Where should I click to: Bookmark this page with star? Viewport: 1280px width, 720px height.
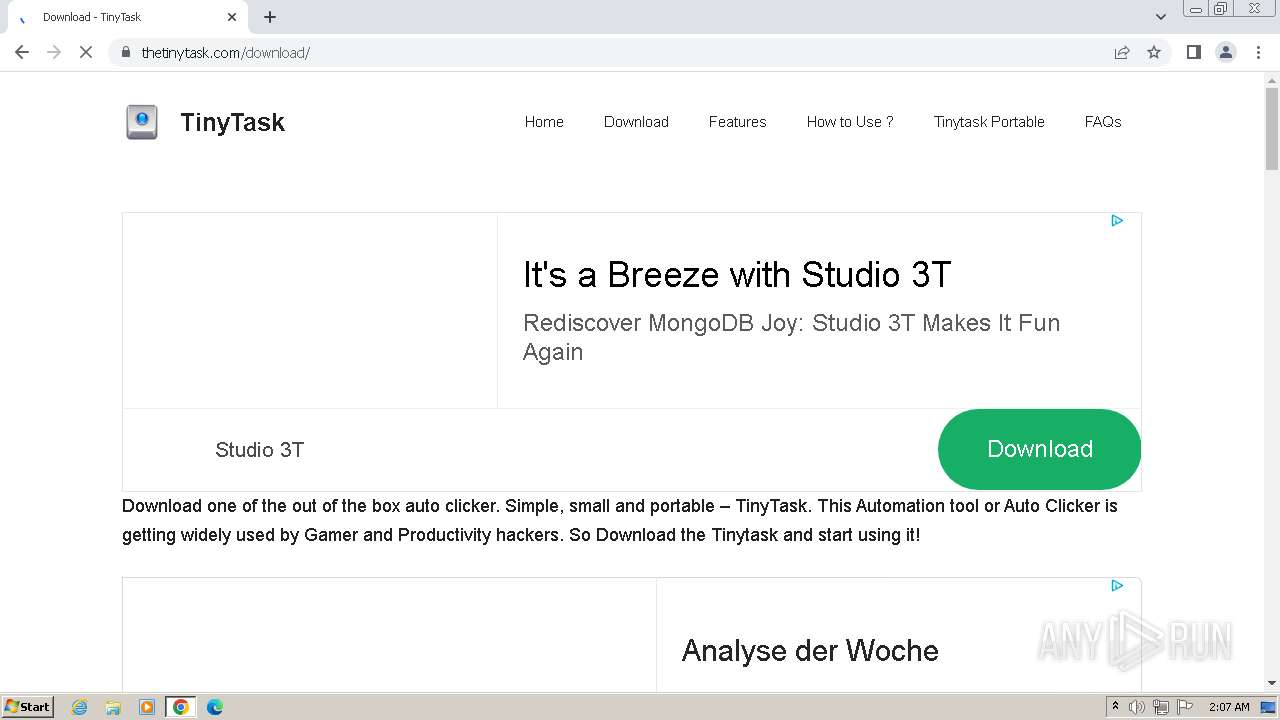[1154, 52]
